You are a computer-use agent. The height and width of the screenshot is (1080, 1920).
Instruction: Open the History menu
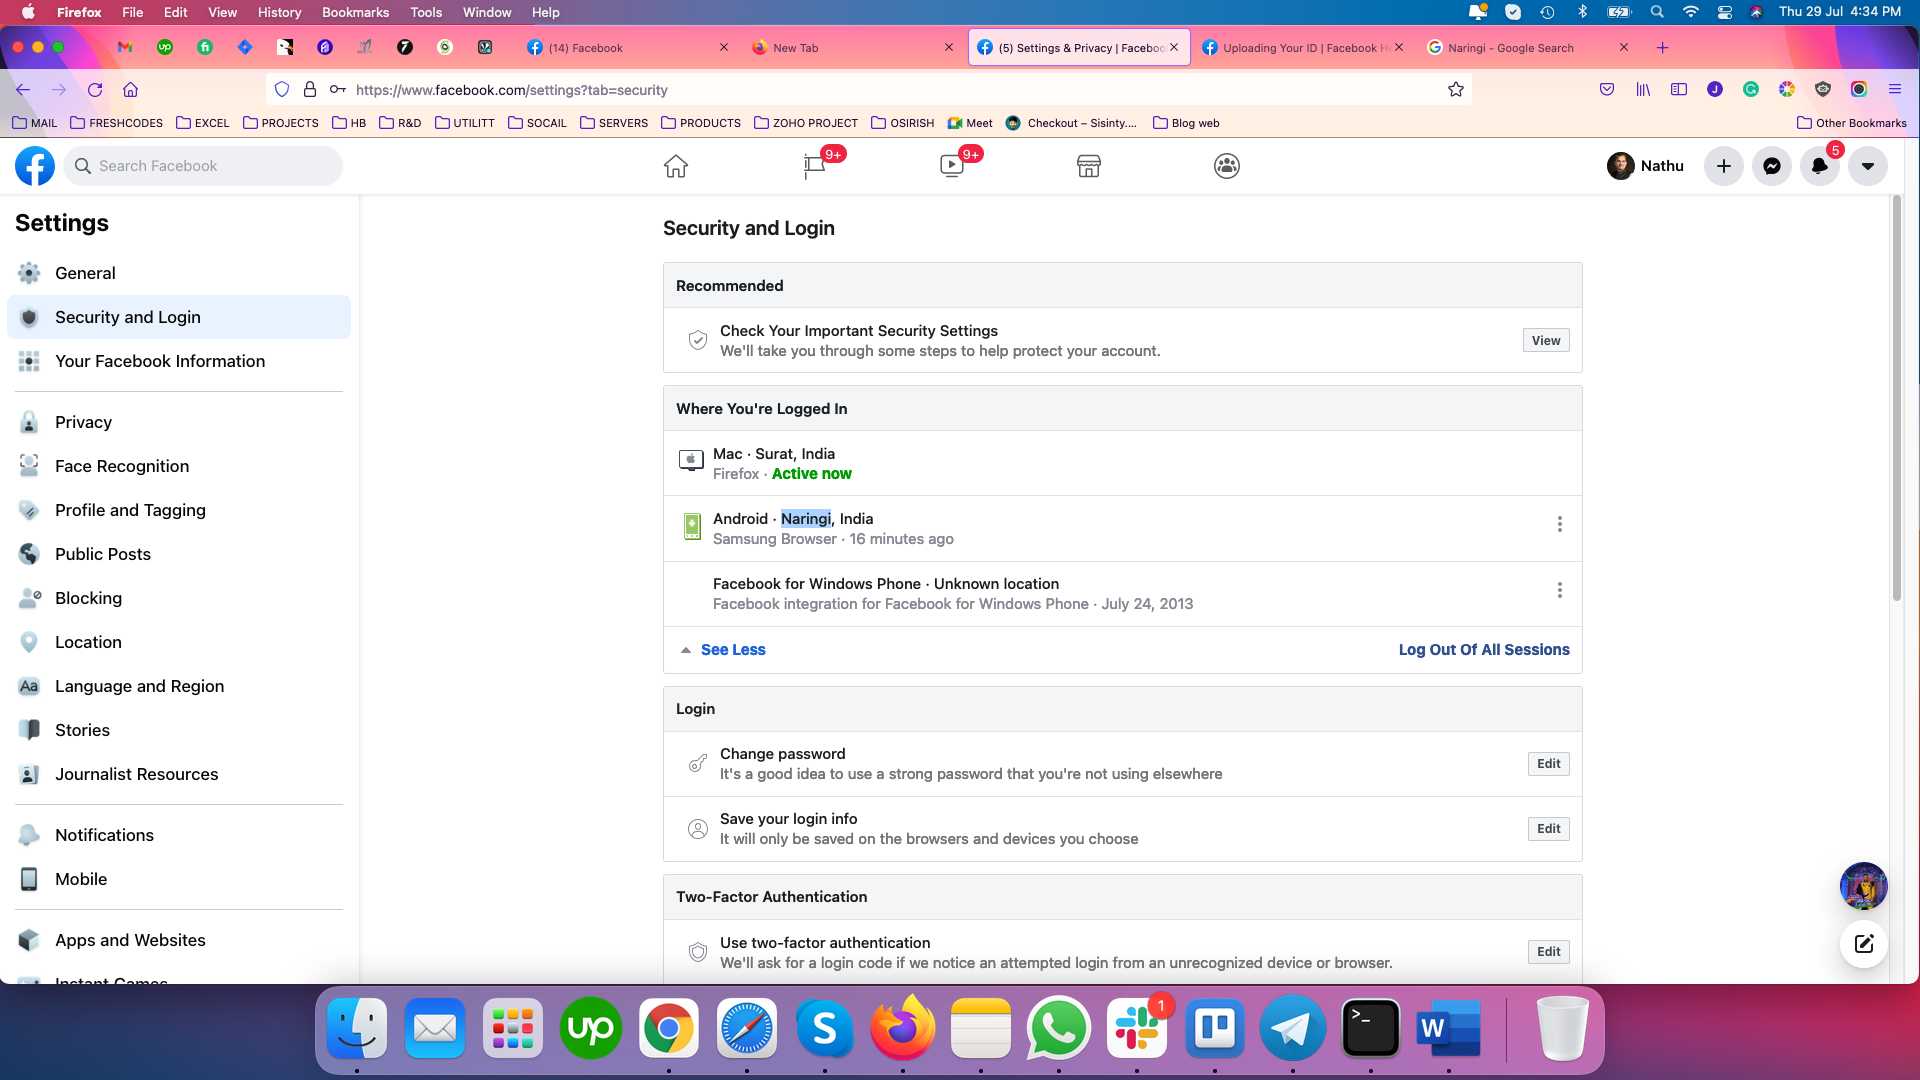(x=279, y=12)
